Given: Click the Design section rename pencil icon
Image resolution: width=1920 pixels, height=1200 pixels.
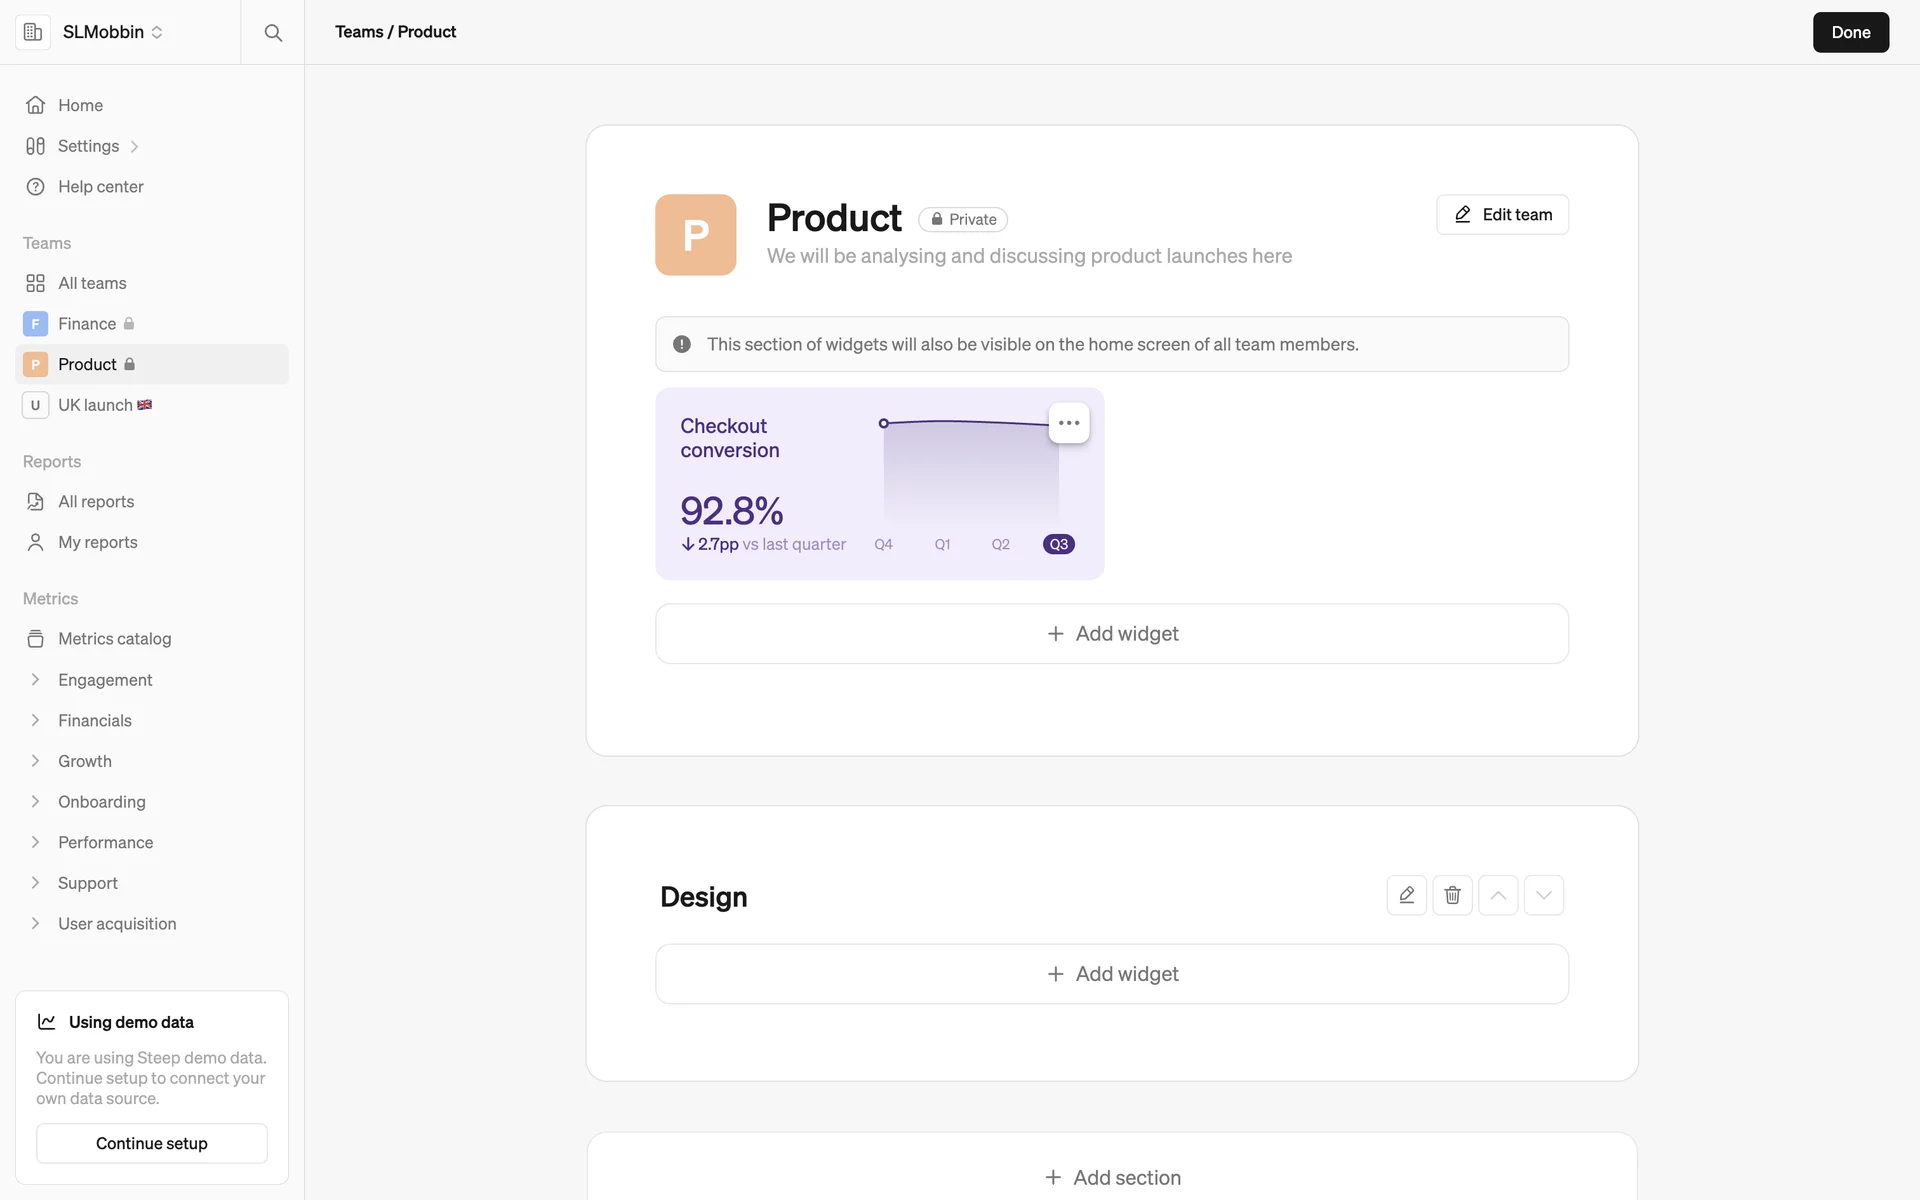Looking at the screenshot, I should coord(1406,895).
